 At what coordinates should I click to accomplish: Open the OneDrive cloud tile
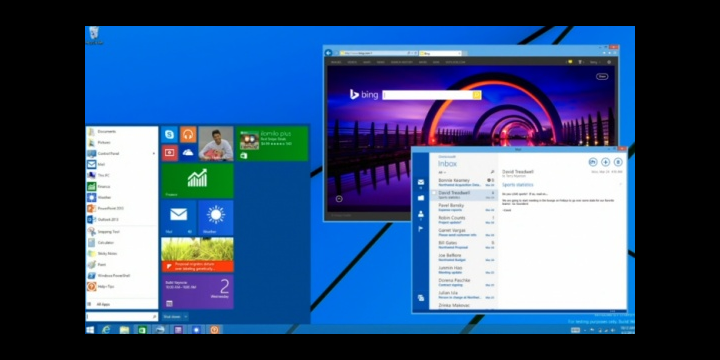pos(188,153)
